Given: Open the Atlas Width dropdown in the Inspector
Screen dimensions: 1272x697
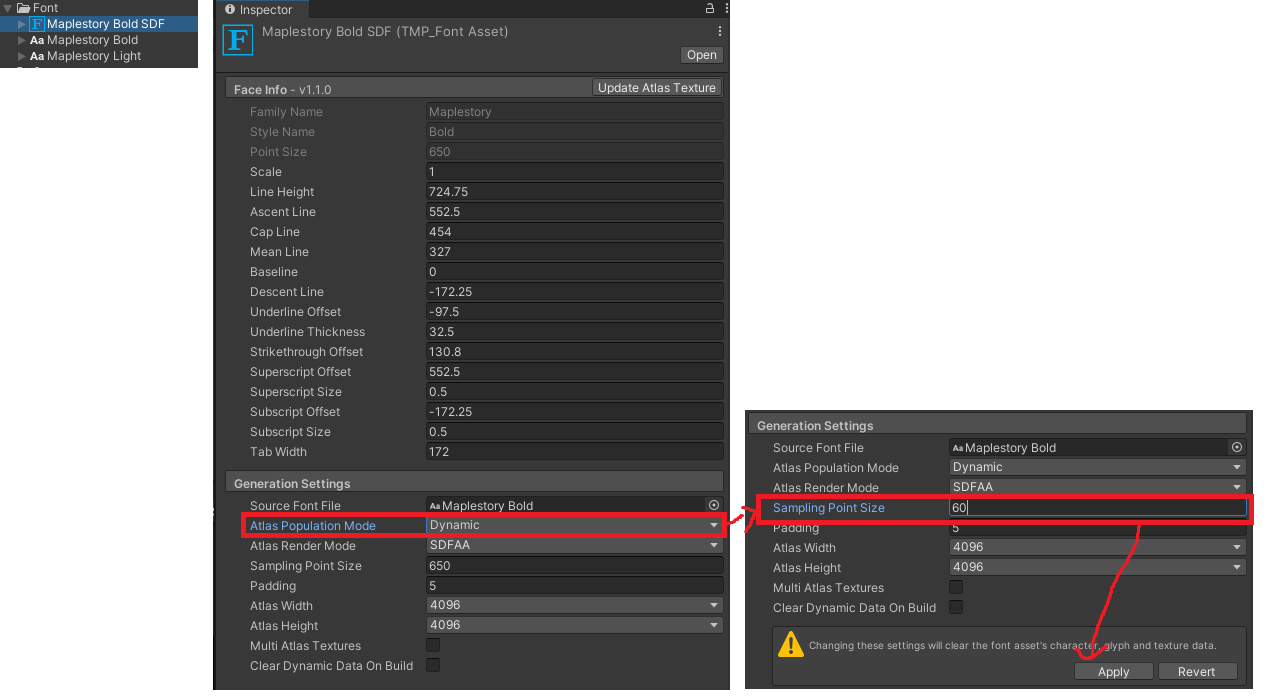Looking at the screenshot, I should pyautogui.click(x=575, y=605).
